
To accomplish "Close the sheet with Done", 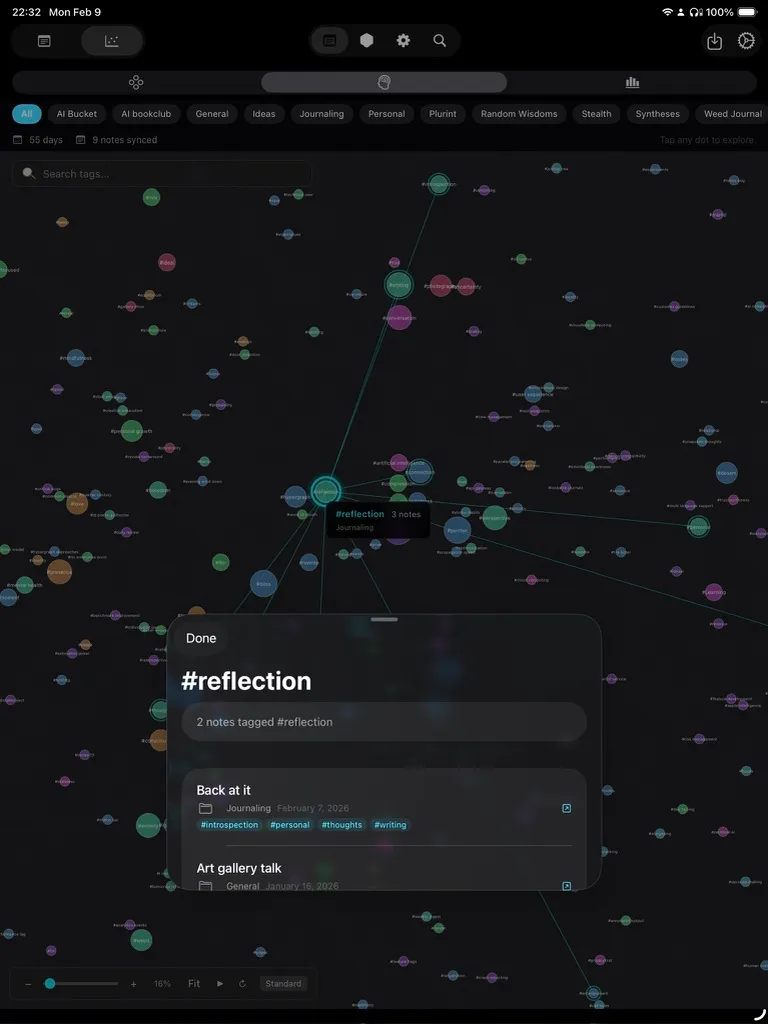I will (x=201, y=639).
